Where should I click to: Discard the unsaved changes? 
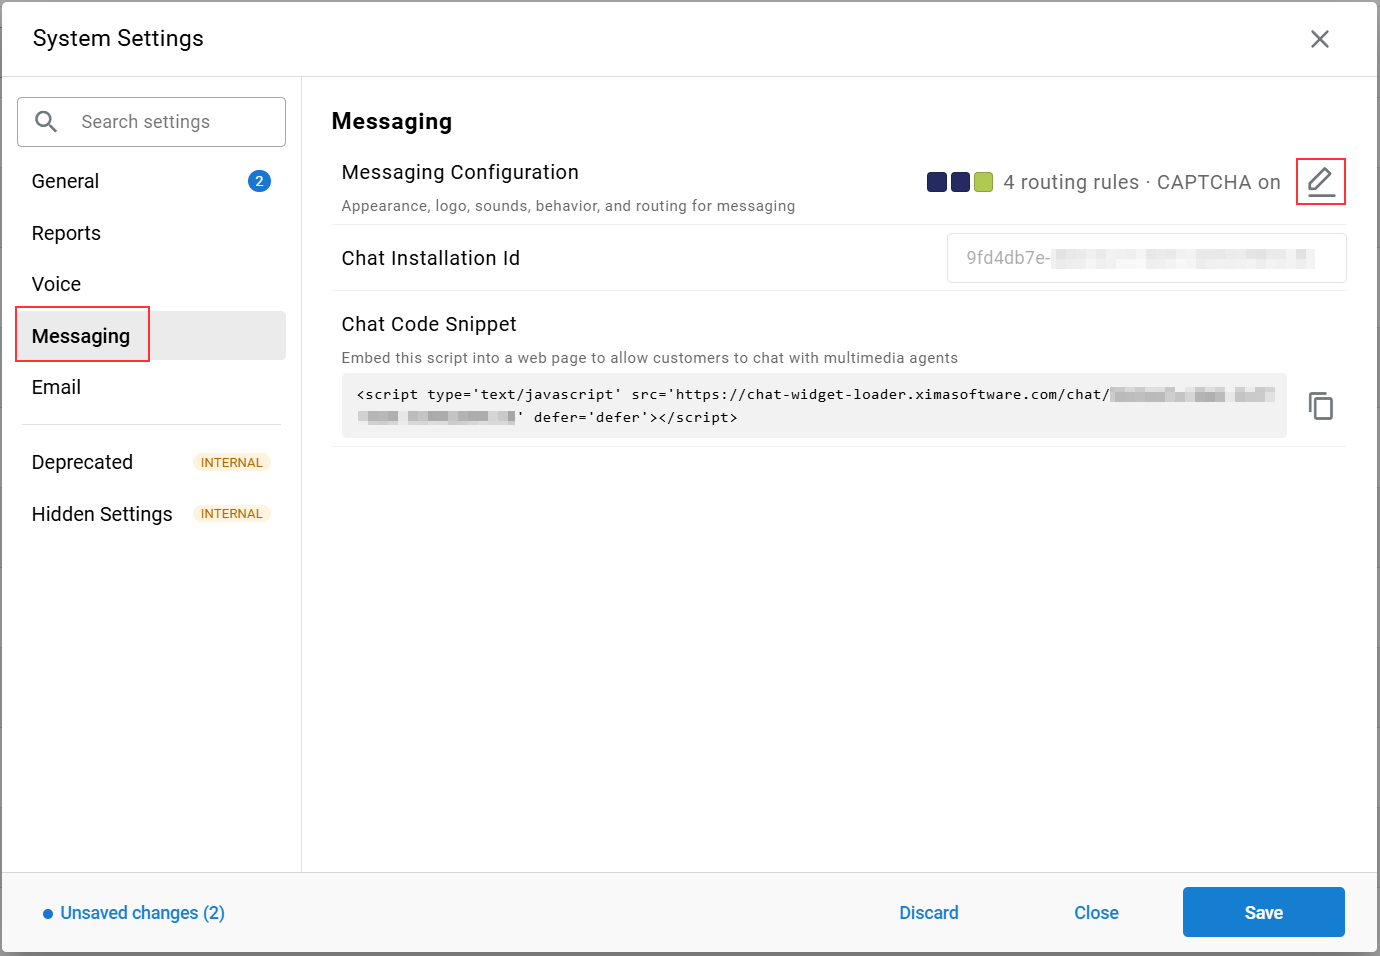coord(928,912)
